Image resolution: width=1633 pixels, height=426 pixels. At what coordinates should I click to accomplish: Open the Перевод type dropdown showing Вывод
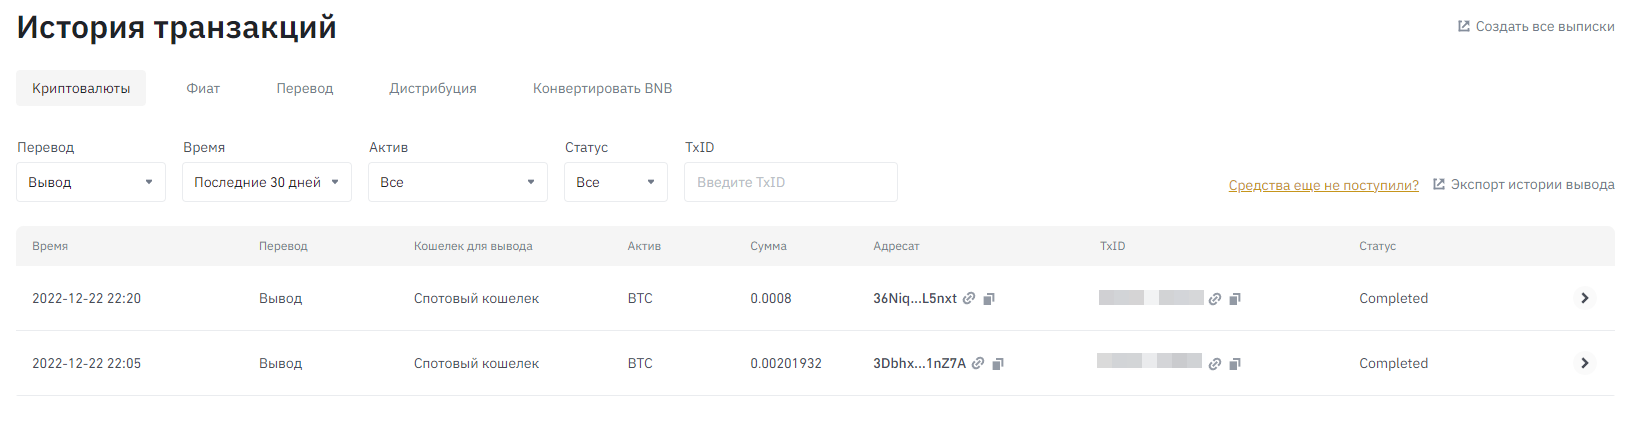91,182
